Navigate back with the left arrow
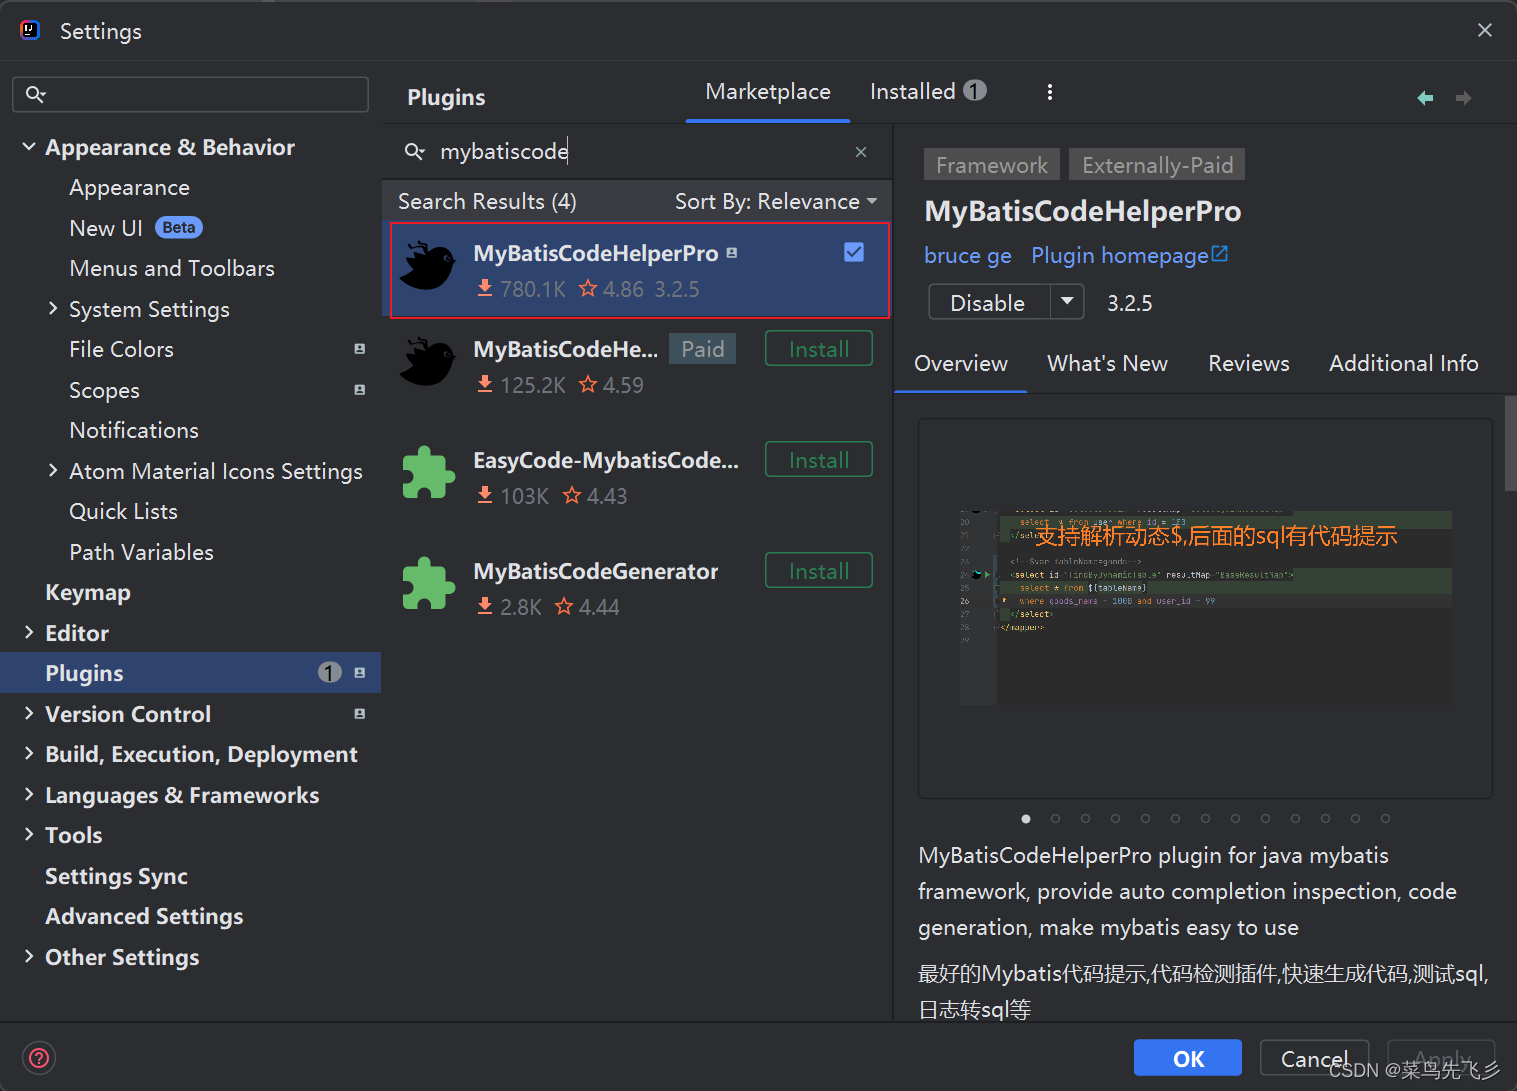 click(x=1425, y=98)
